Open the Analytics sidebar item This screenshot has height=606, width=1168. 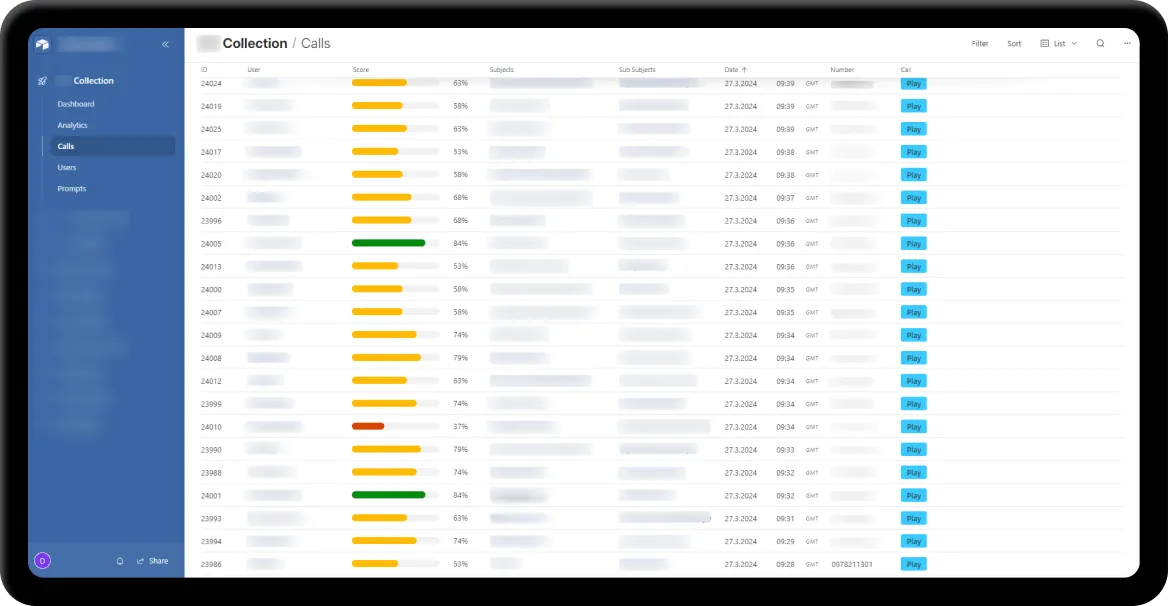click(72, 125)
